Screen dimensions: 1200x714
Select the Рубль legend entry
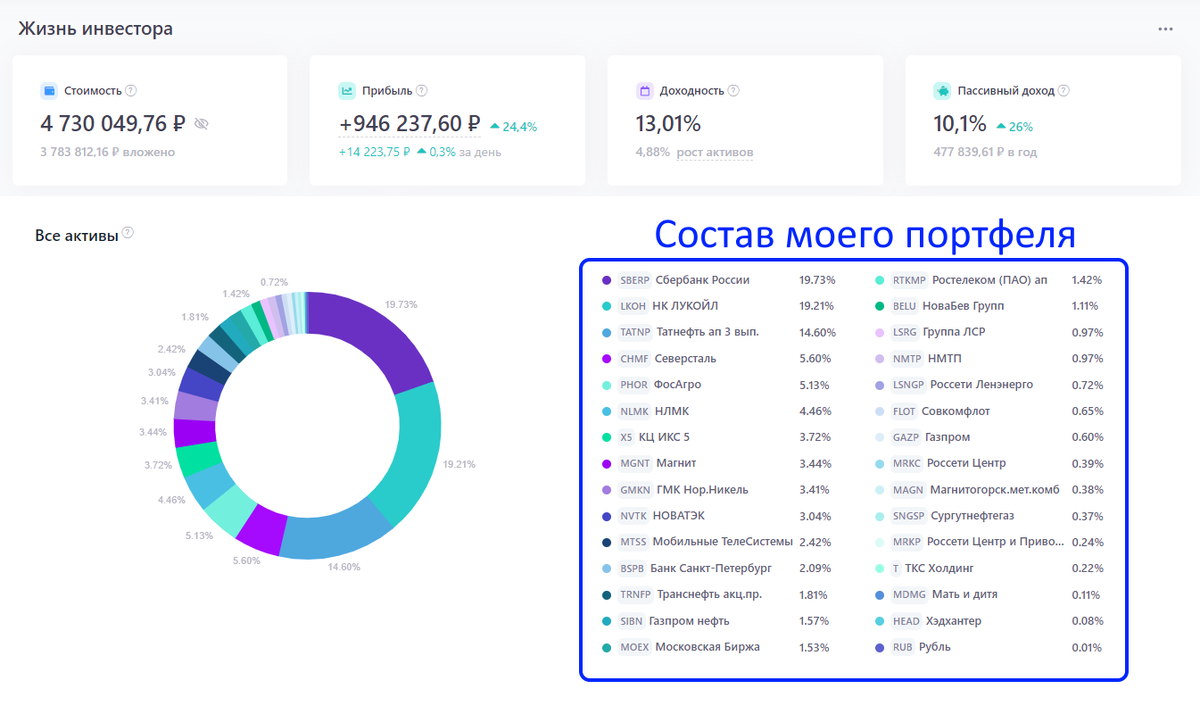pos(989,647)
